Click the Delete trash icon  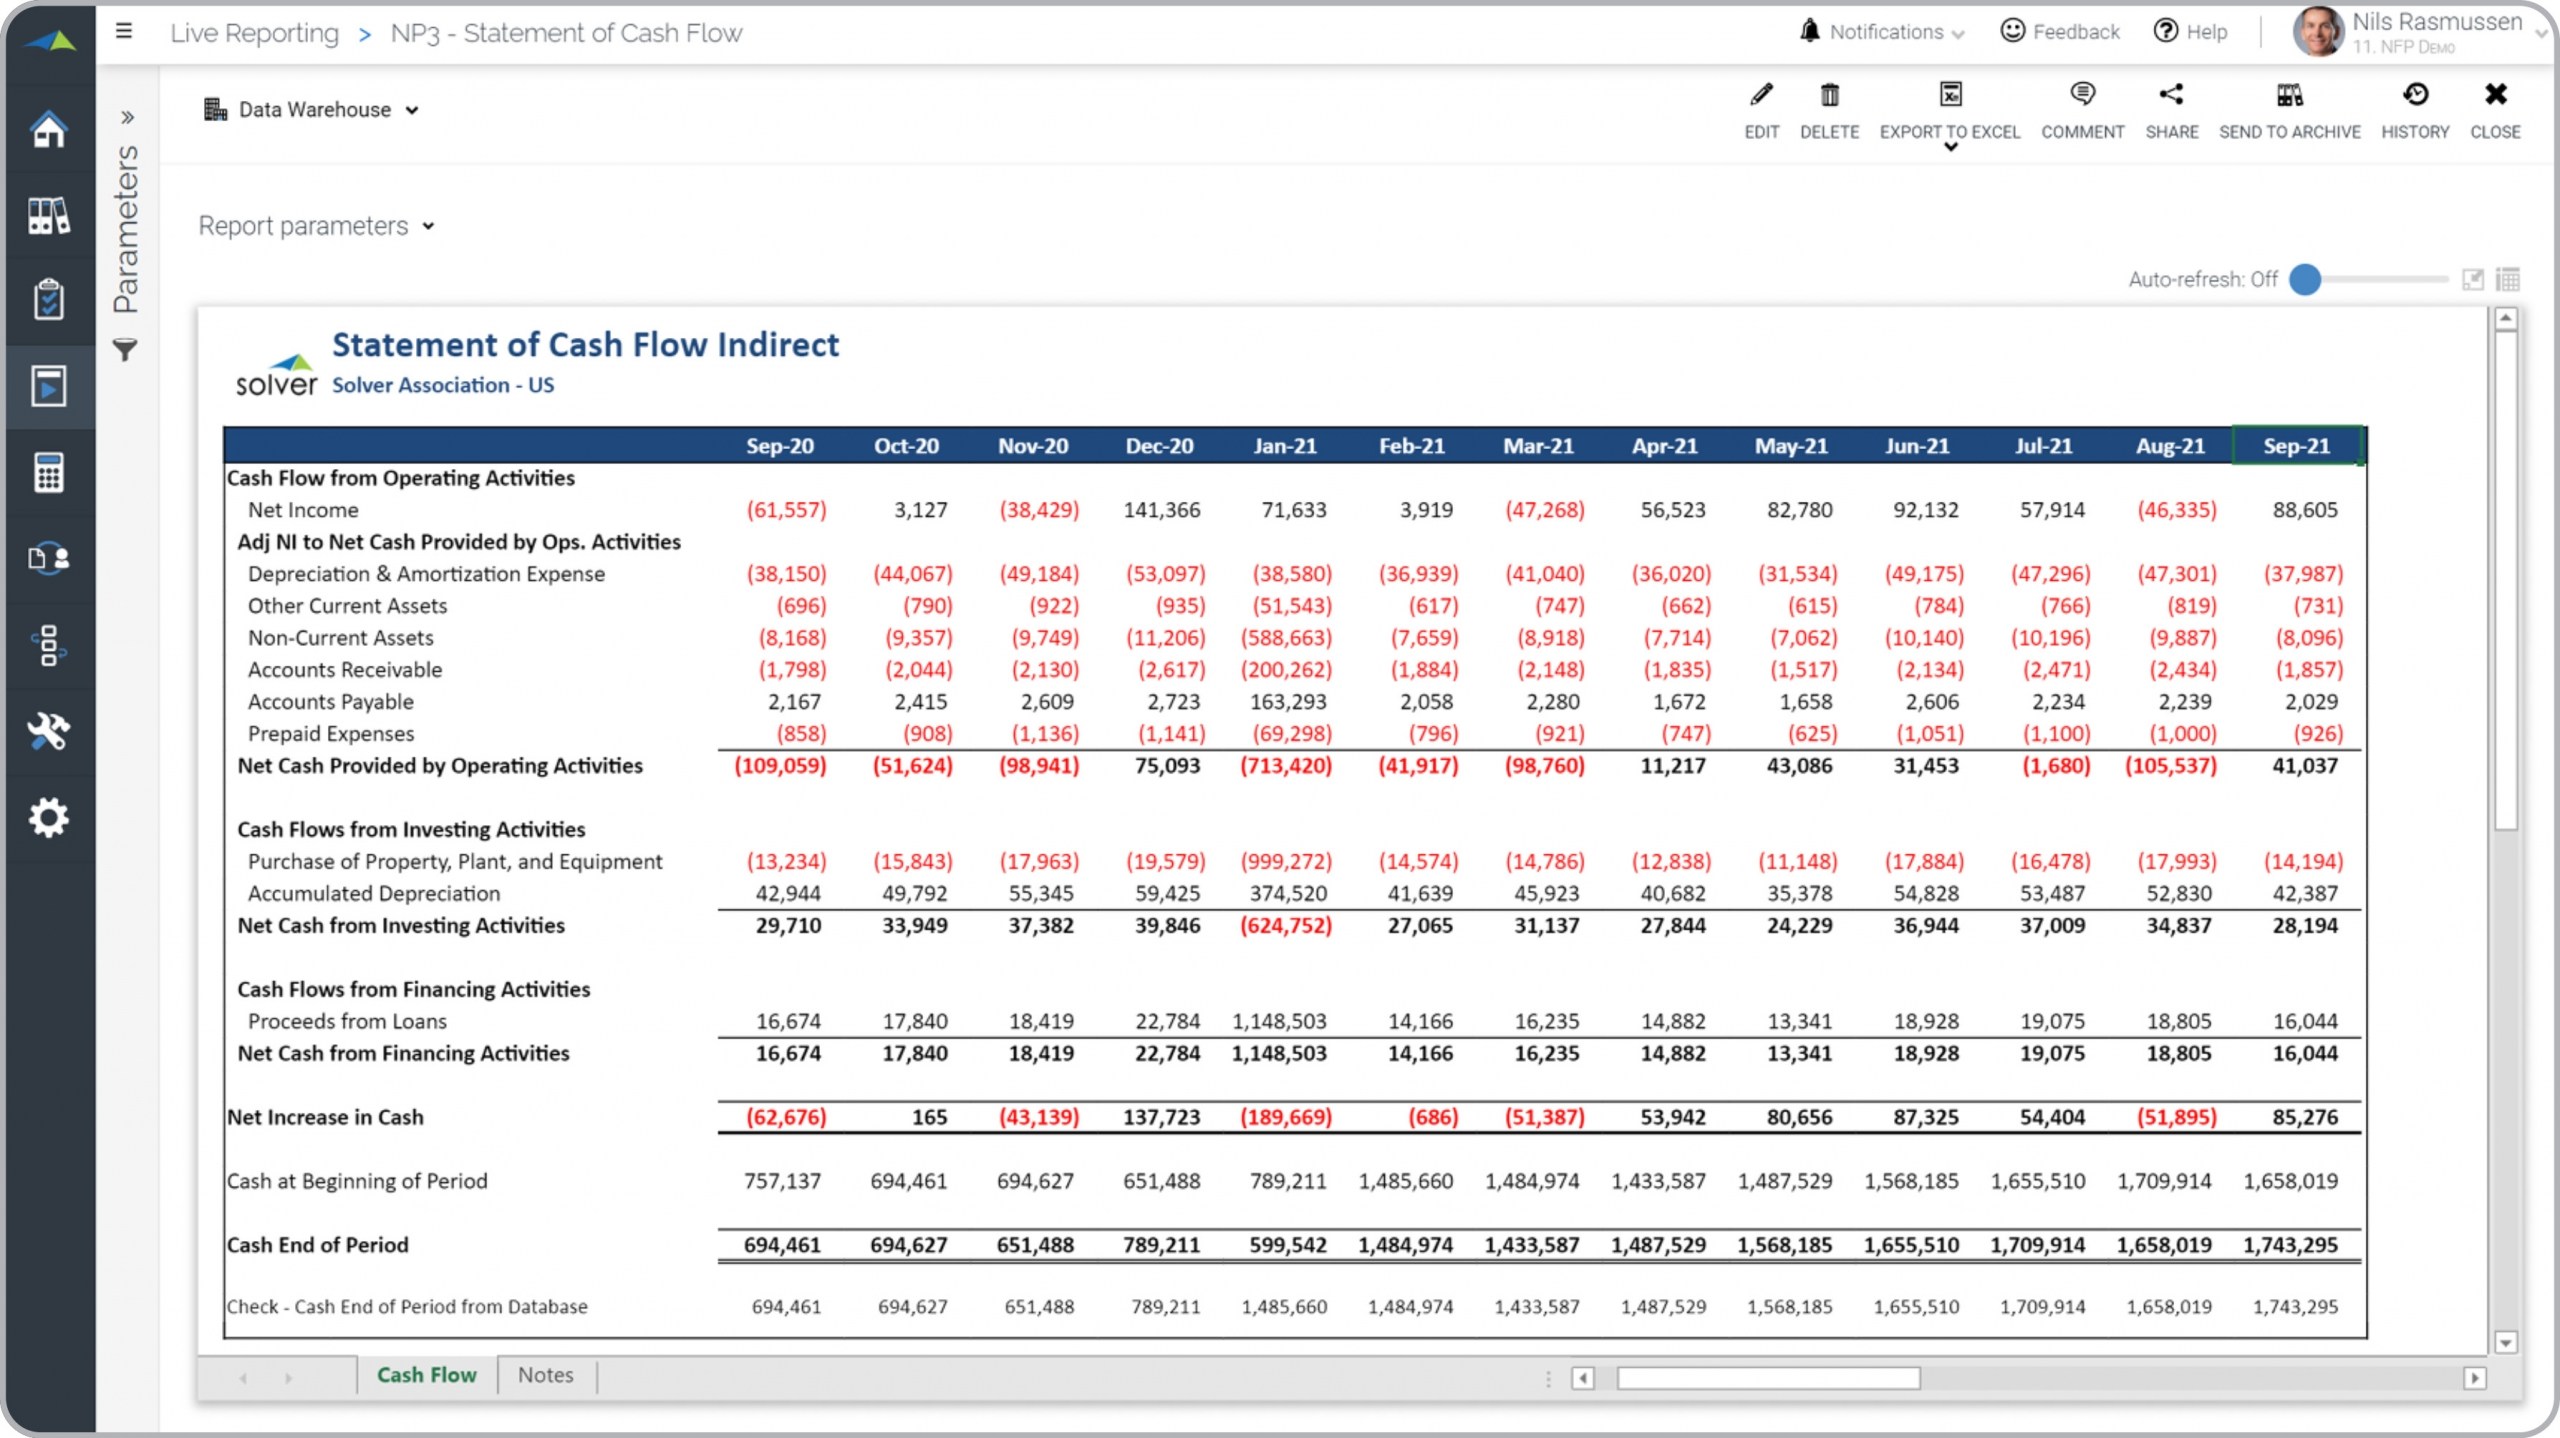tap(1829, 96)
